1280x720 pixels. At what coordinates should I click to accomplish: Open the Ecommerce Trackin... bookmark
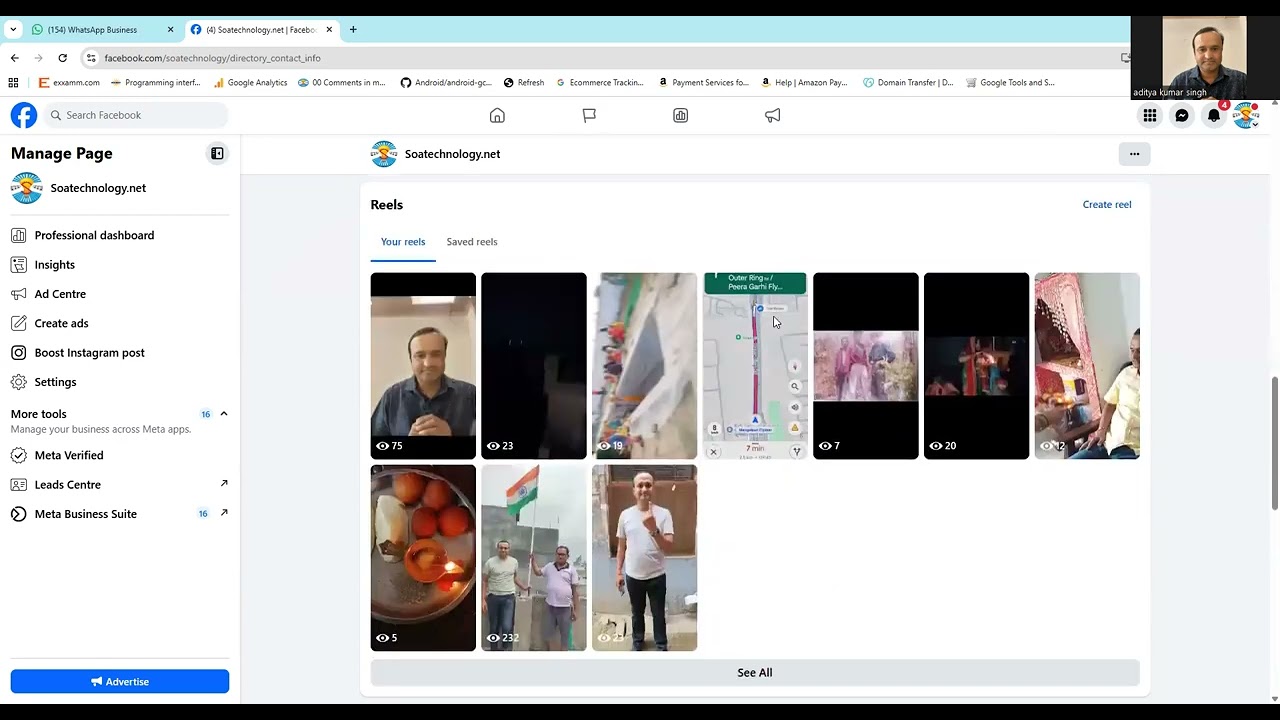[600, 83]
